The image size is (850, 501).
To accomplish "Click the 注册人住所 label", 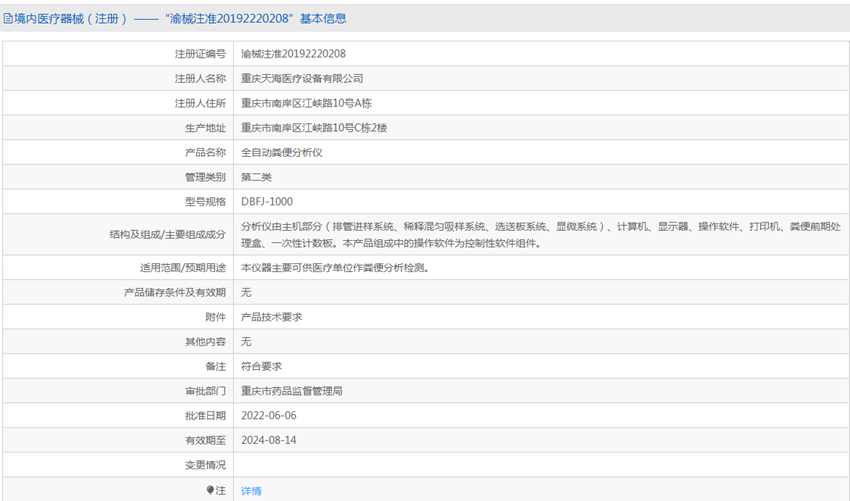I will [200, 103].
